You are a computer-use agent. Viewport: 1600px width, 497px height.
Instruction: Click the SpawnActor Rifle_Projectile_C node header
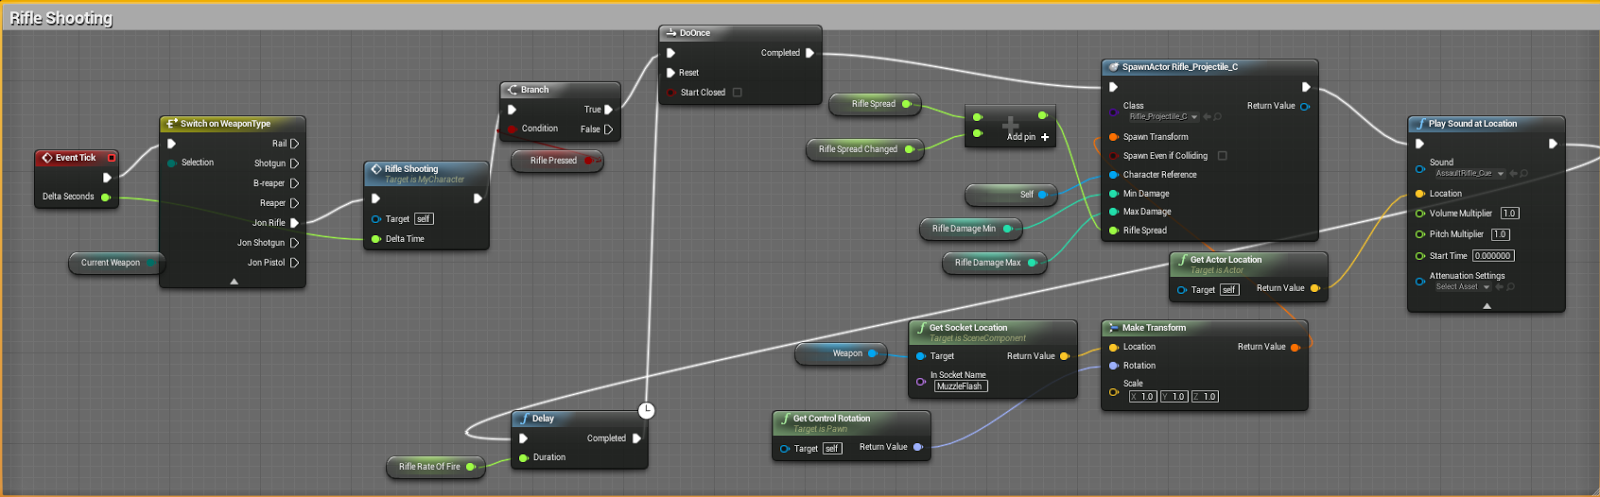point(1209,67)
